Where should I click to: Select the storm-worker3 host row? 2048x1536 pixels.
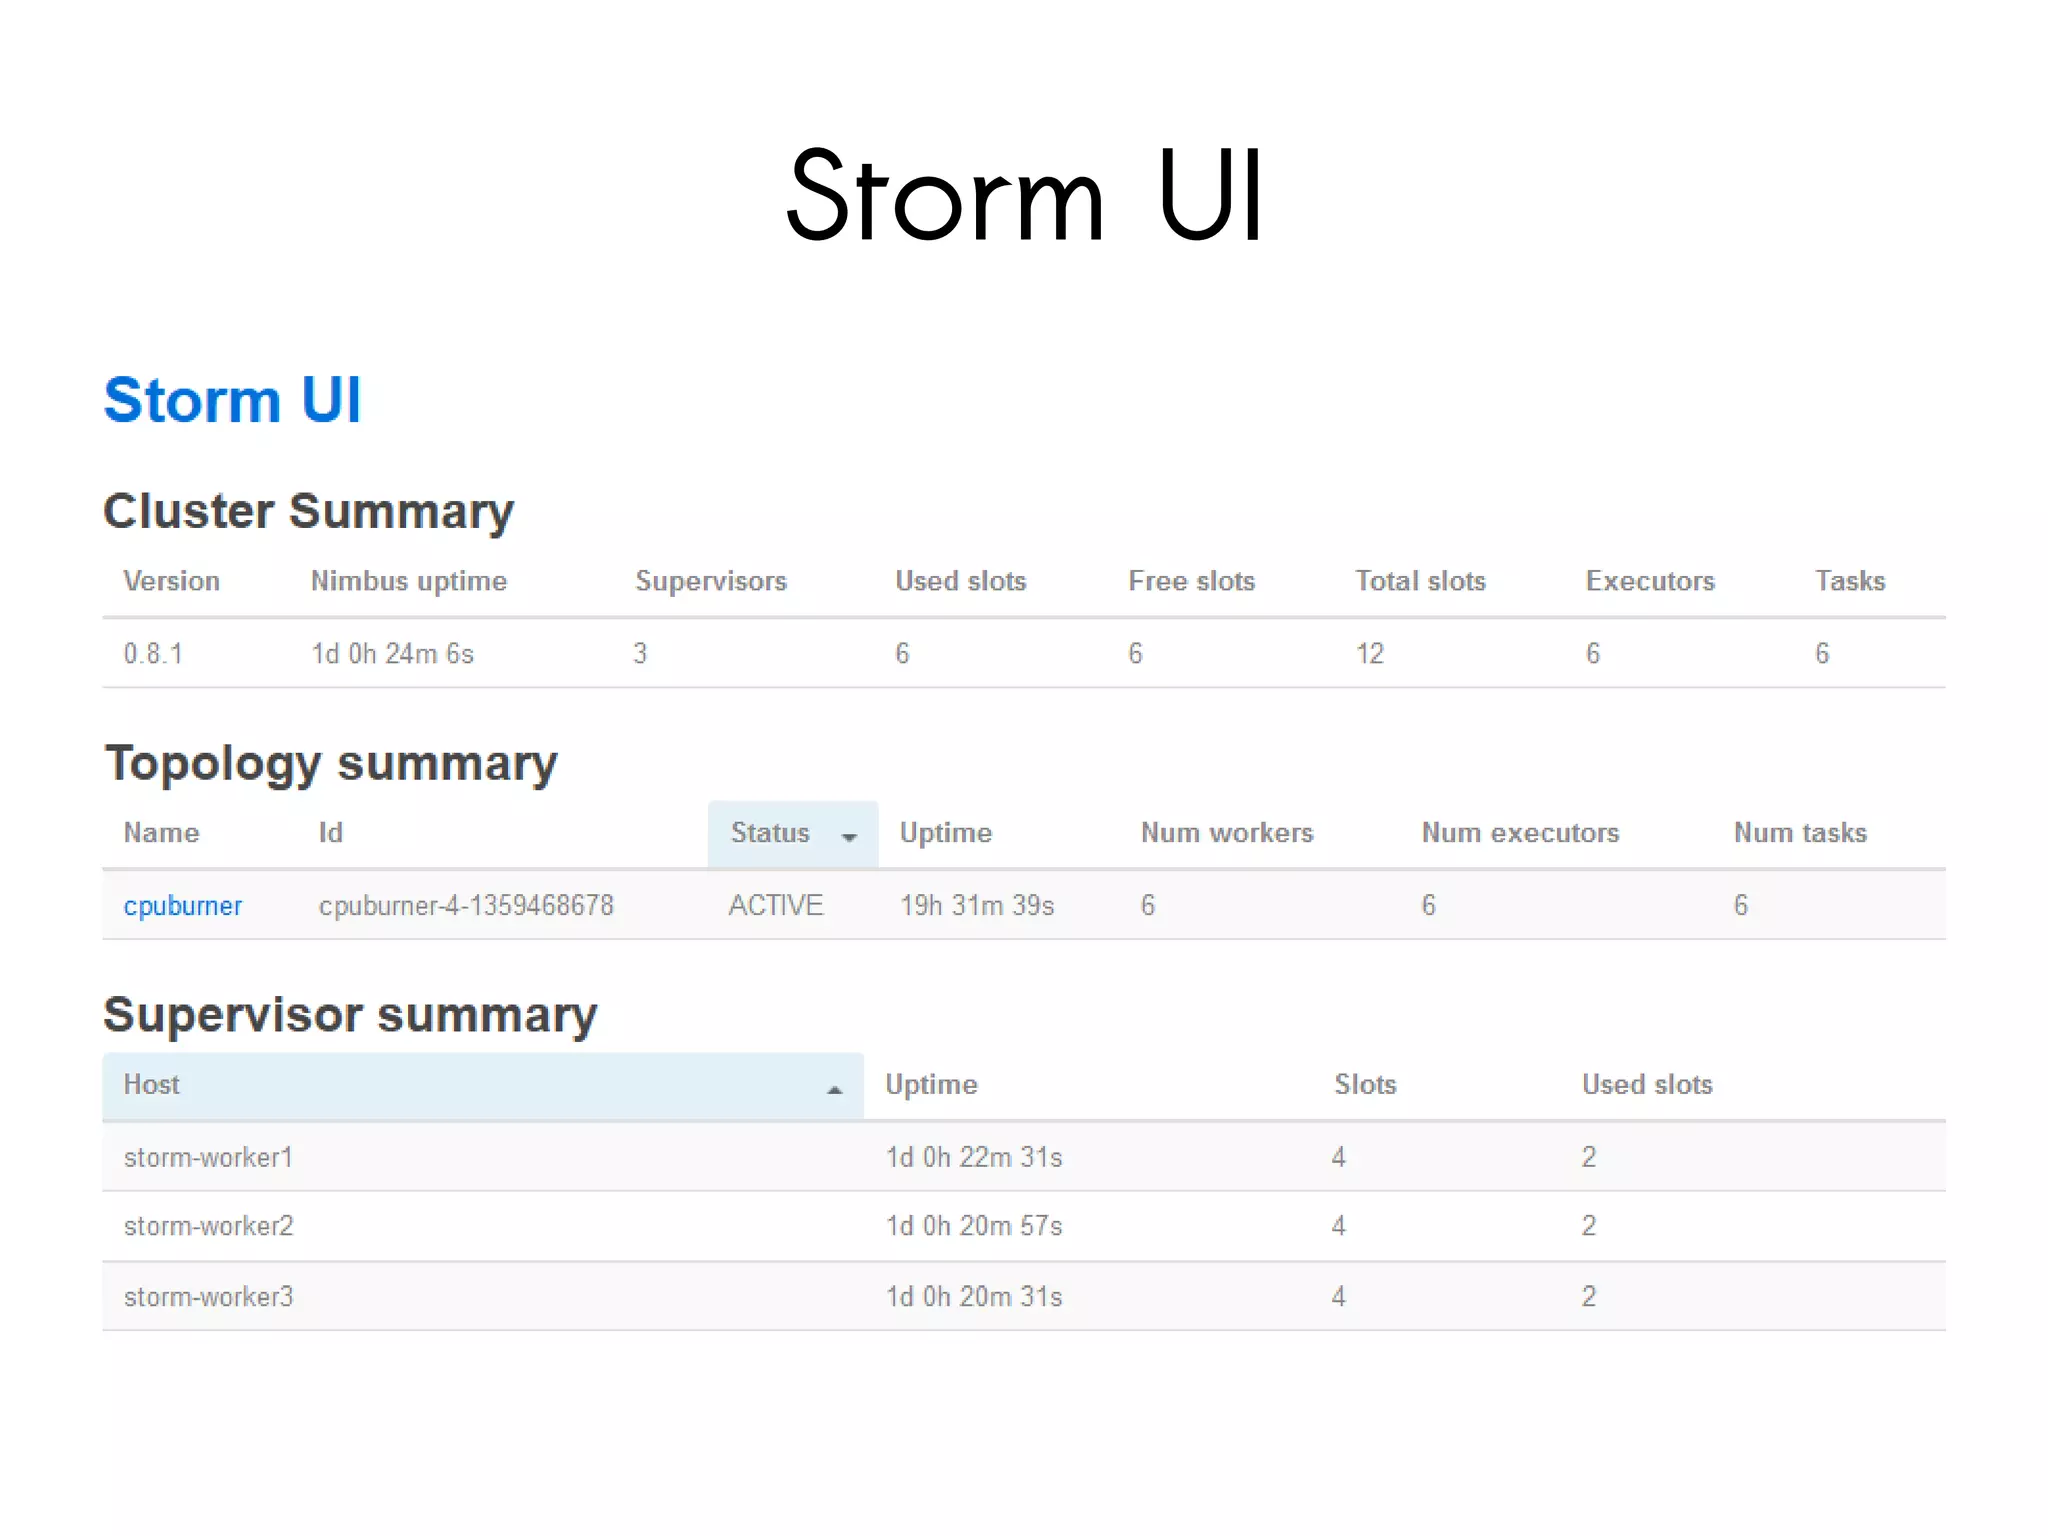tap(1024, 1297)
